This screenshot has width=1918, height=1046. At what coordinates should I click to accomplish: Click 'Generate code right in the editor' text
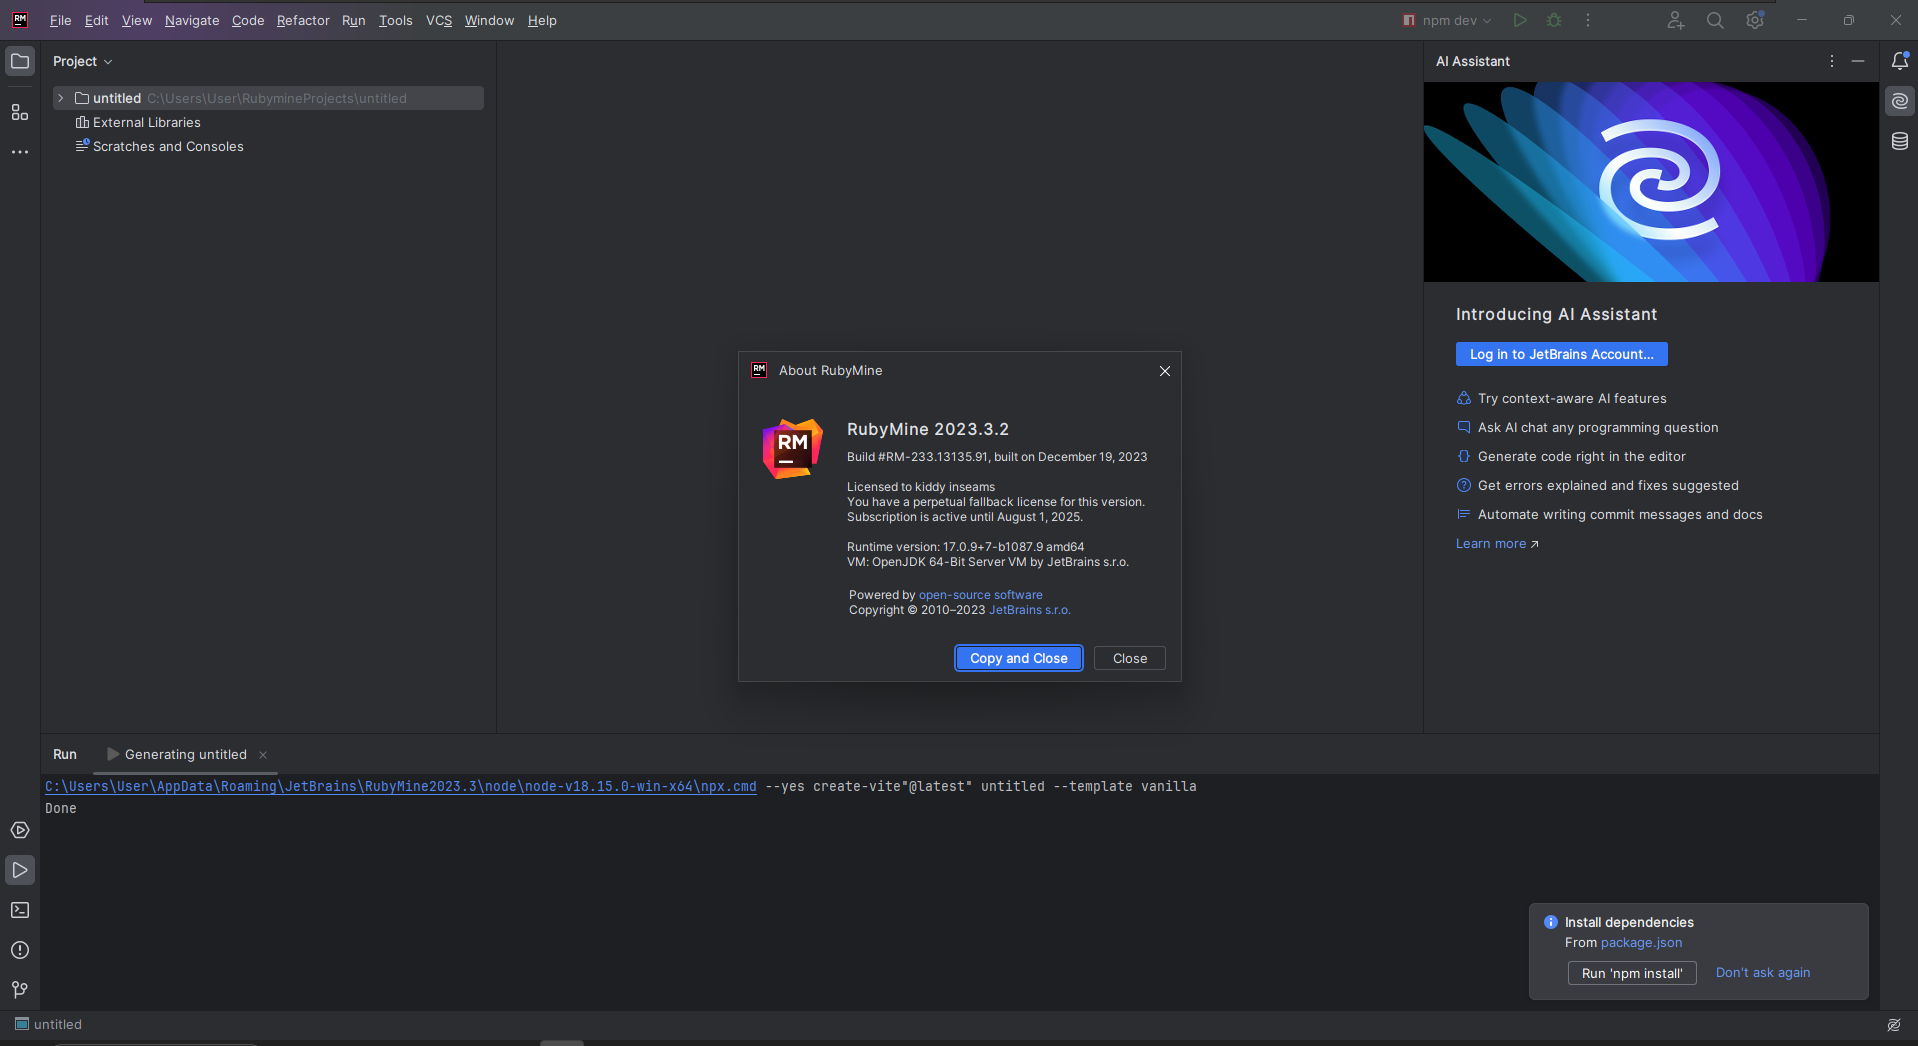click(x=1582, y=456)
